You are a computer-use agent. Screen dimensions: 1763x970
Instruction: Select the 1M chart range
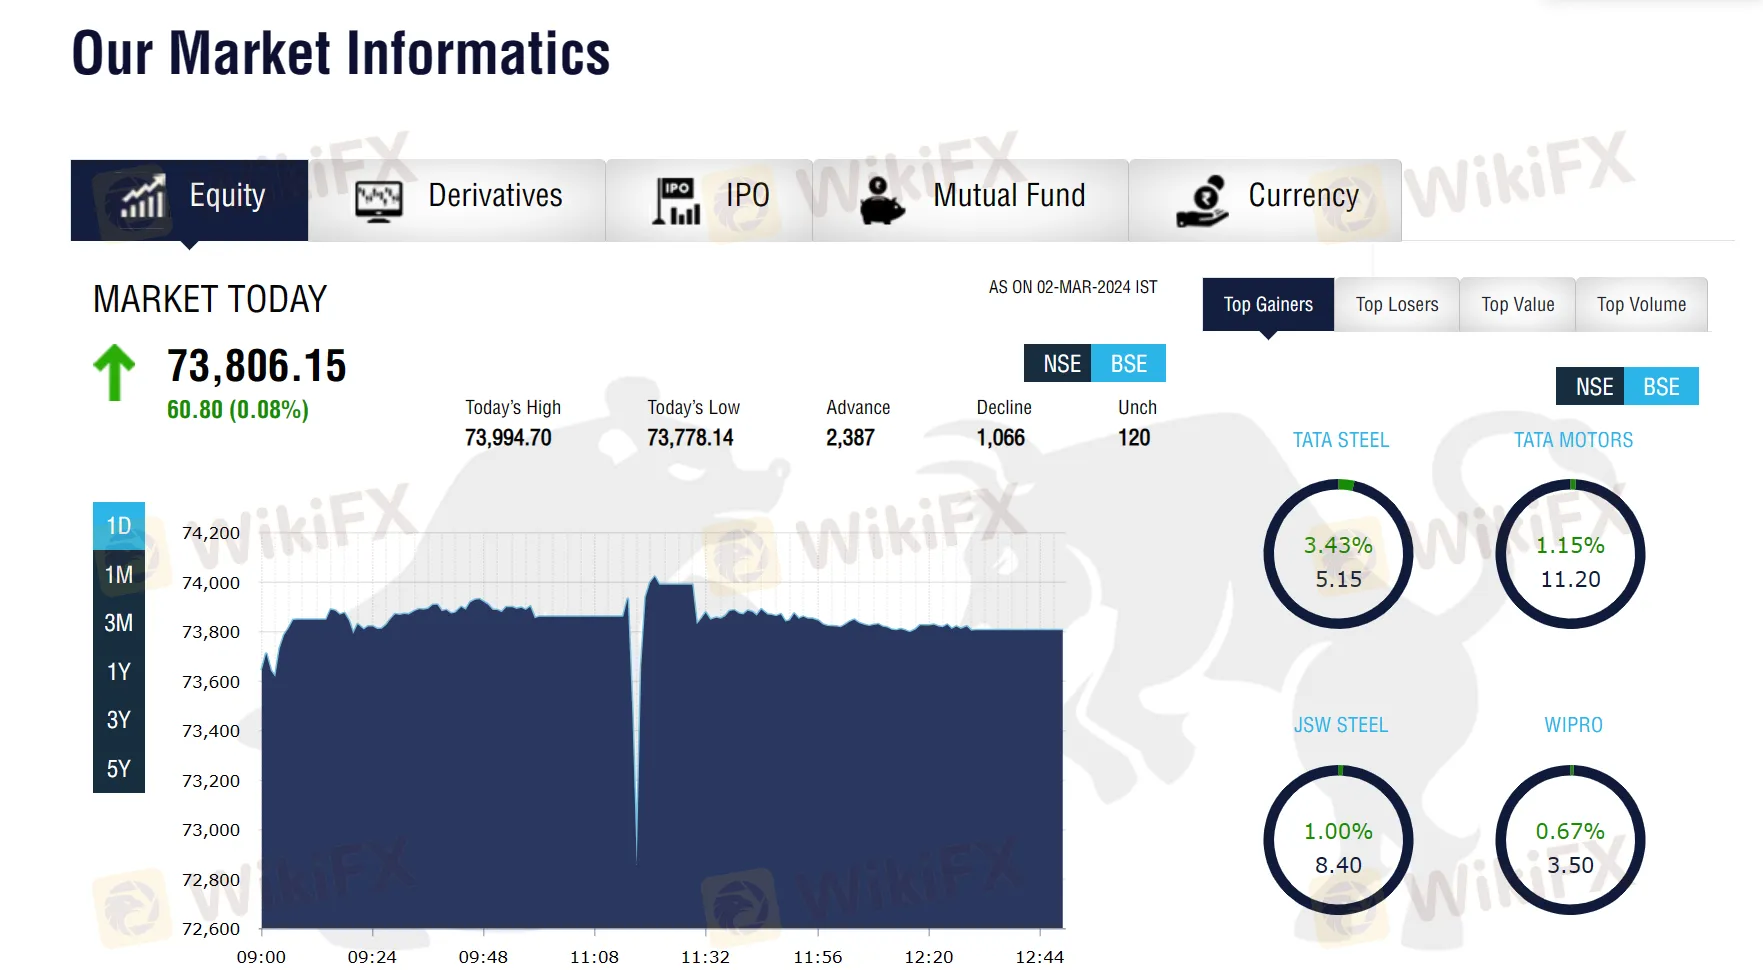119,574
